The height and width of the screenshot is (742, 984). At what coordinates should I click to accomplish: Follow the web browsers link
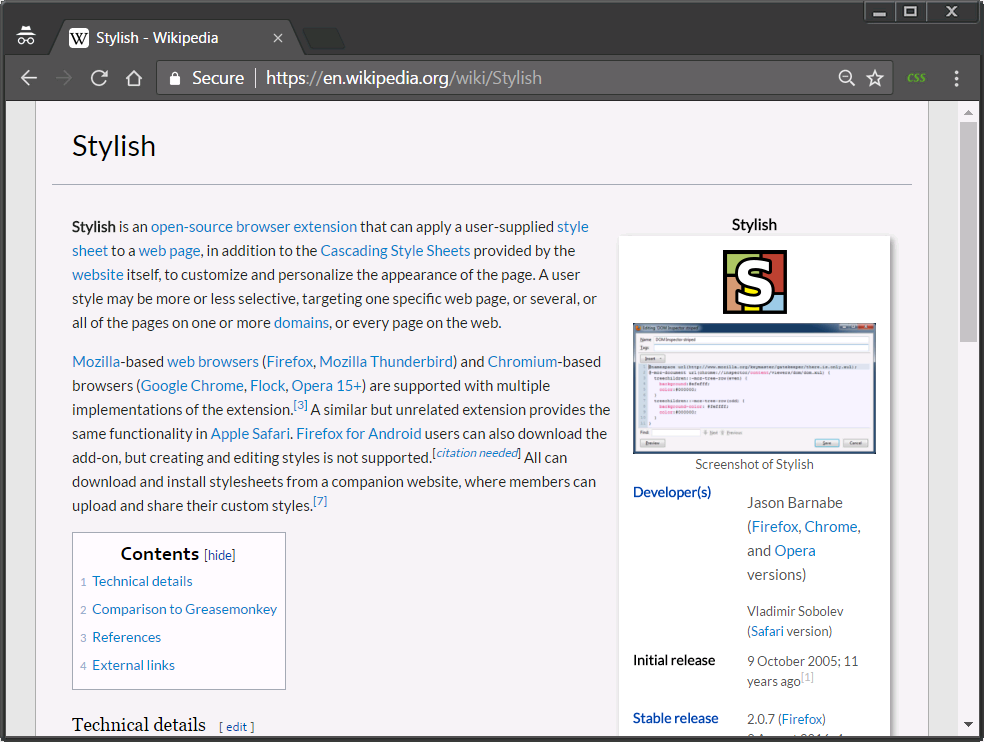point(213,362)
